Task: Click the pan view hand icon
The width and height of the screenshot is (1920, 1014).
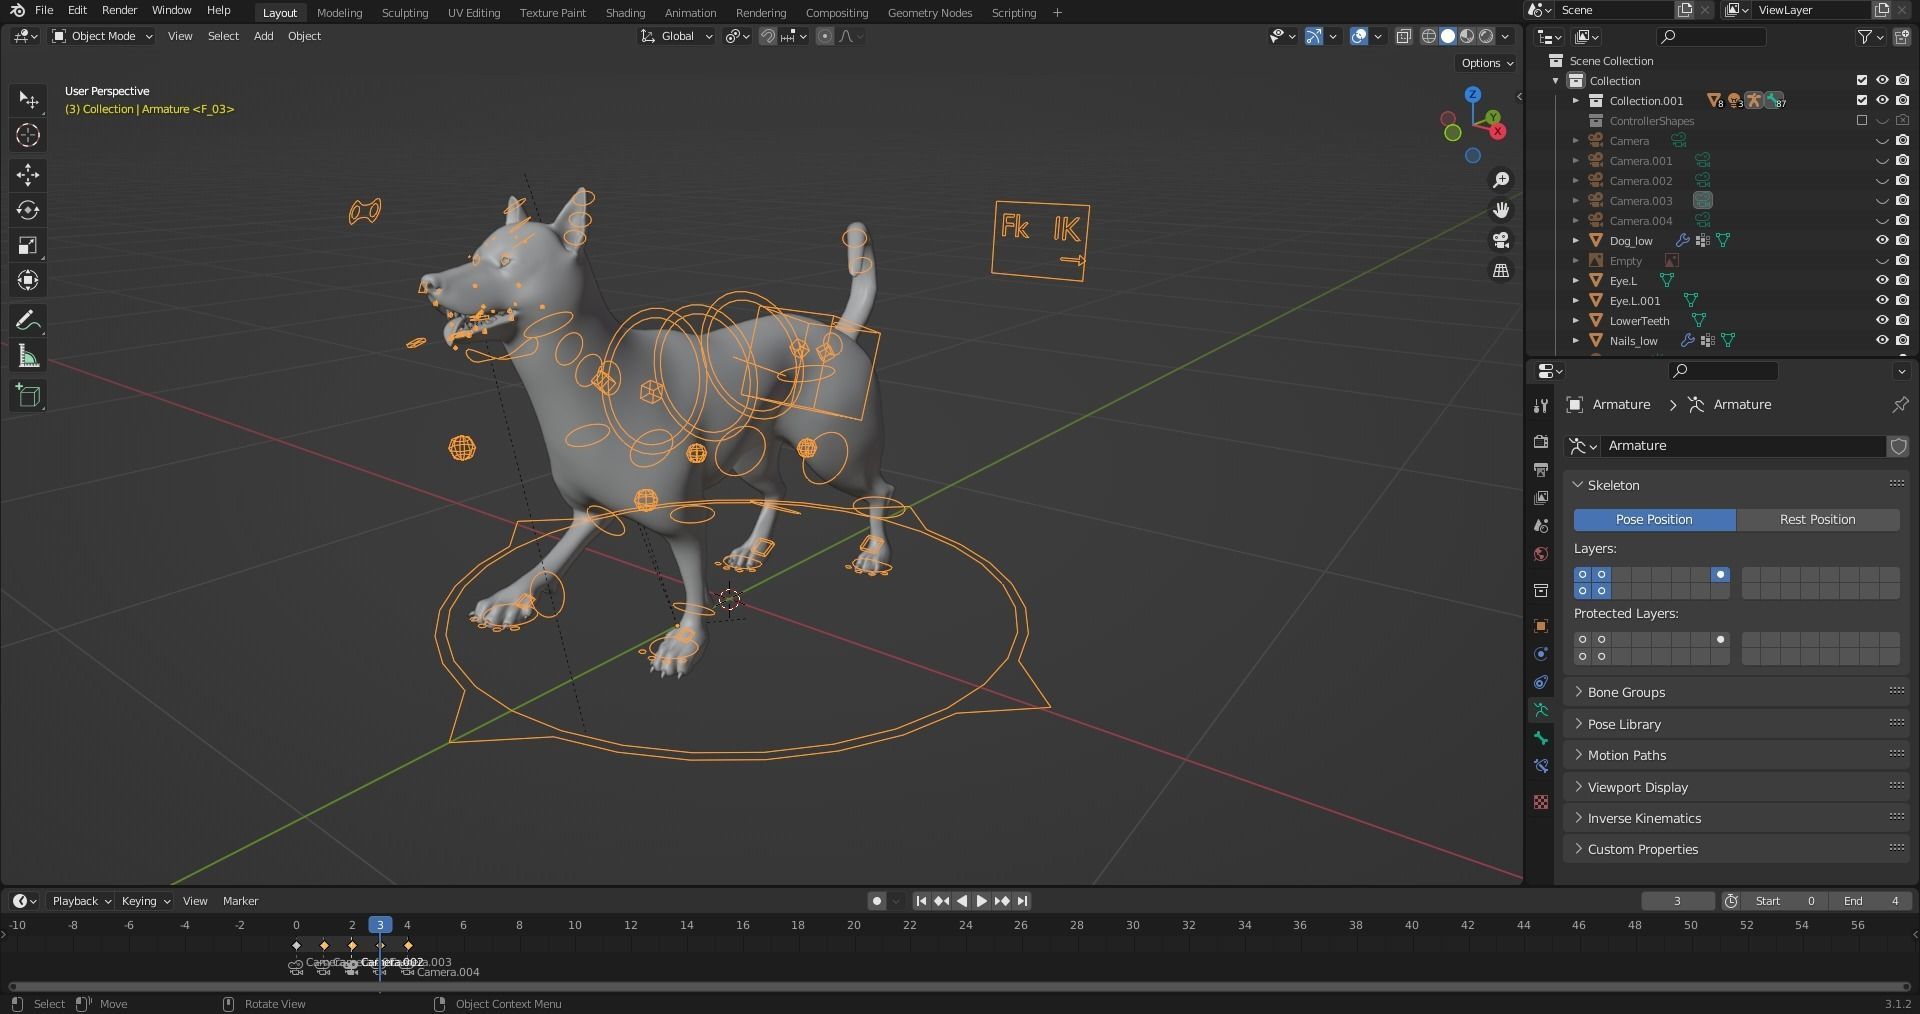Action: coord(1501,210)
